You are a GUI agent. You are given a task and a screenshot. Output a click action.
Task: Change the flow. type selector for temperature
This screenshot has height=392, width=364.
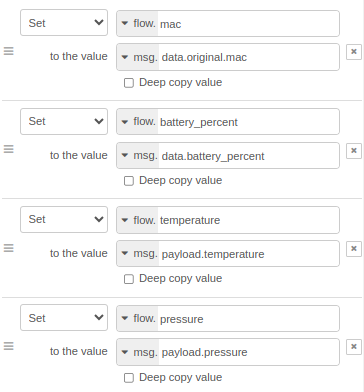tap(138, 220)
